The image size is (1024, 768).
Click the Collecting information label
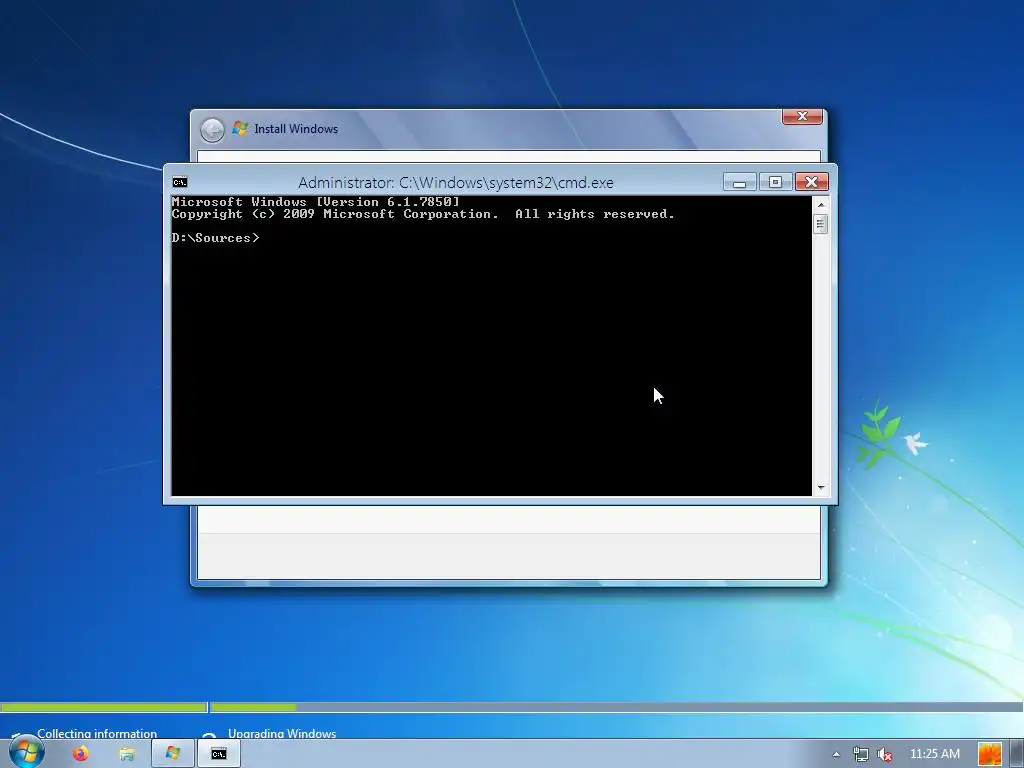[x=97, y=733]
